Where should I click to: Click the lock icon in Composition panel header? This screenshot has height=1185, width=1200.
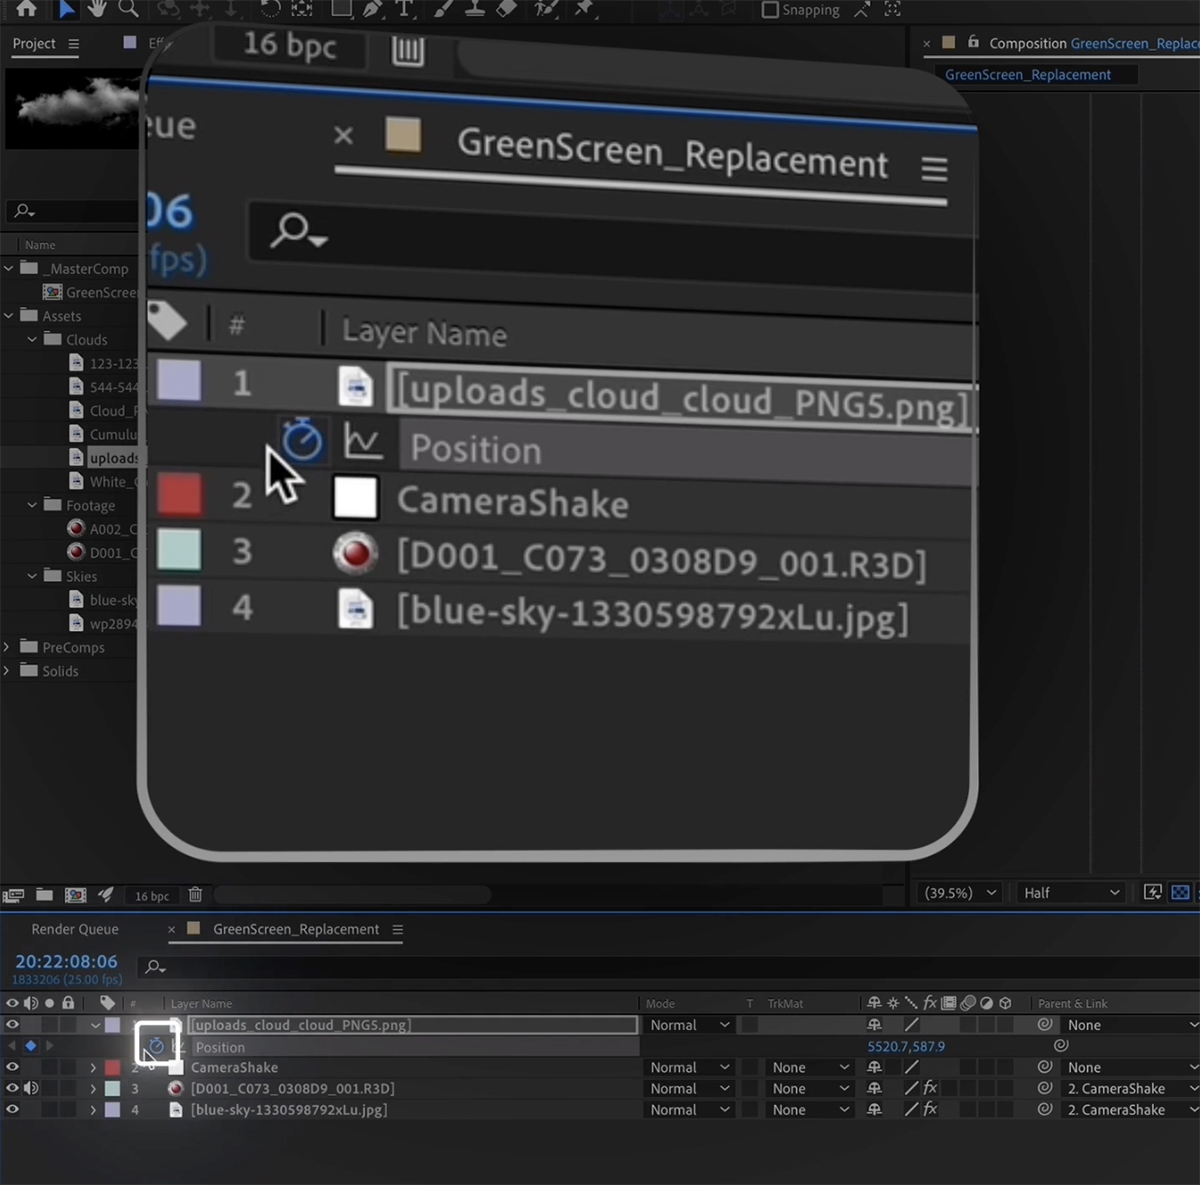tap(973, 42)
